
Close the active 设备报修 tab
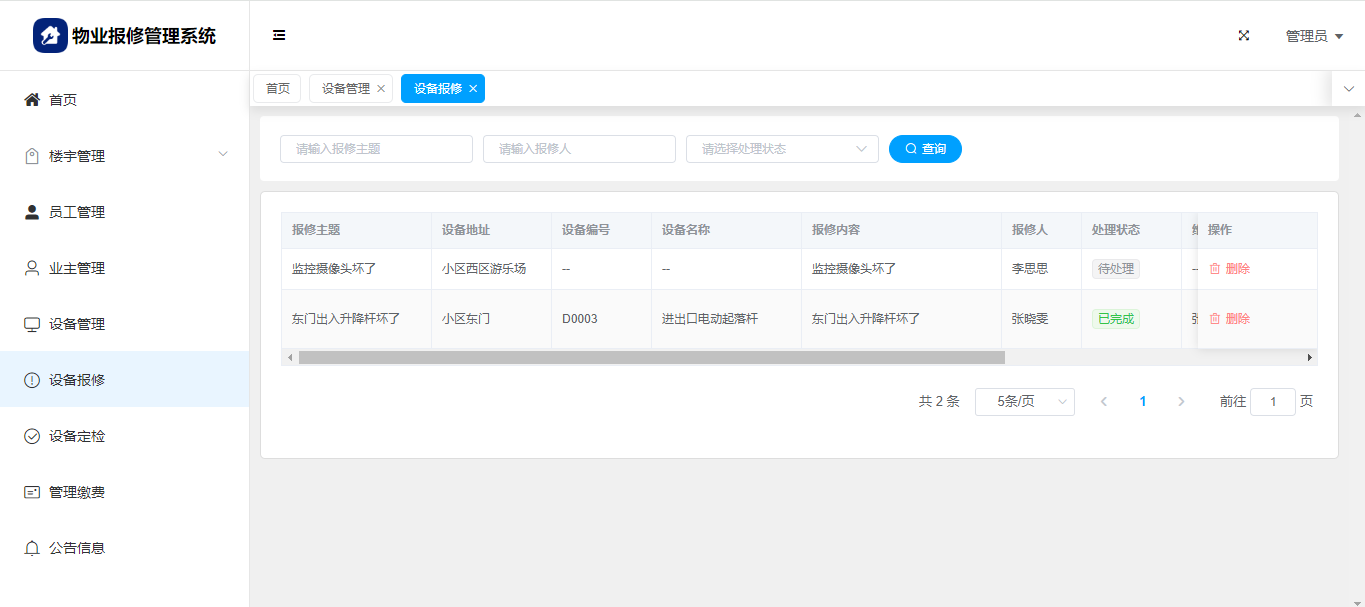473,89
